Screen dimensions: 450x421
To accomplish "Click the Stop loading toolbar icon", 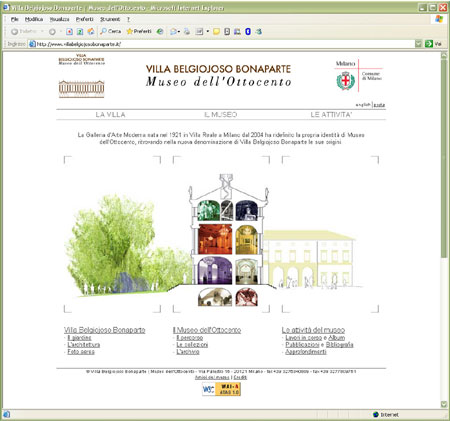I will click(x=69, y=32).
